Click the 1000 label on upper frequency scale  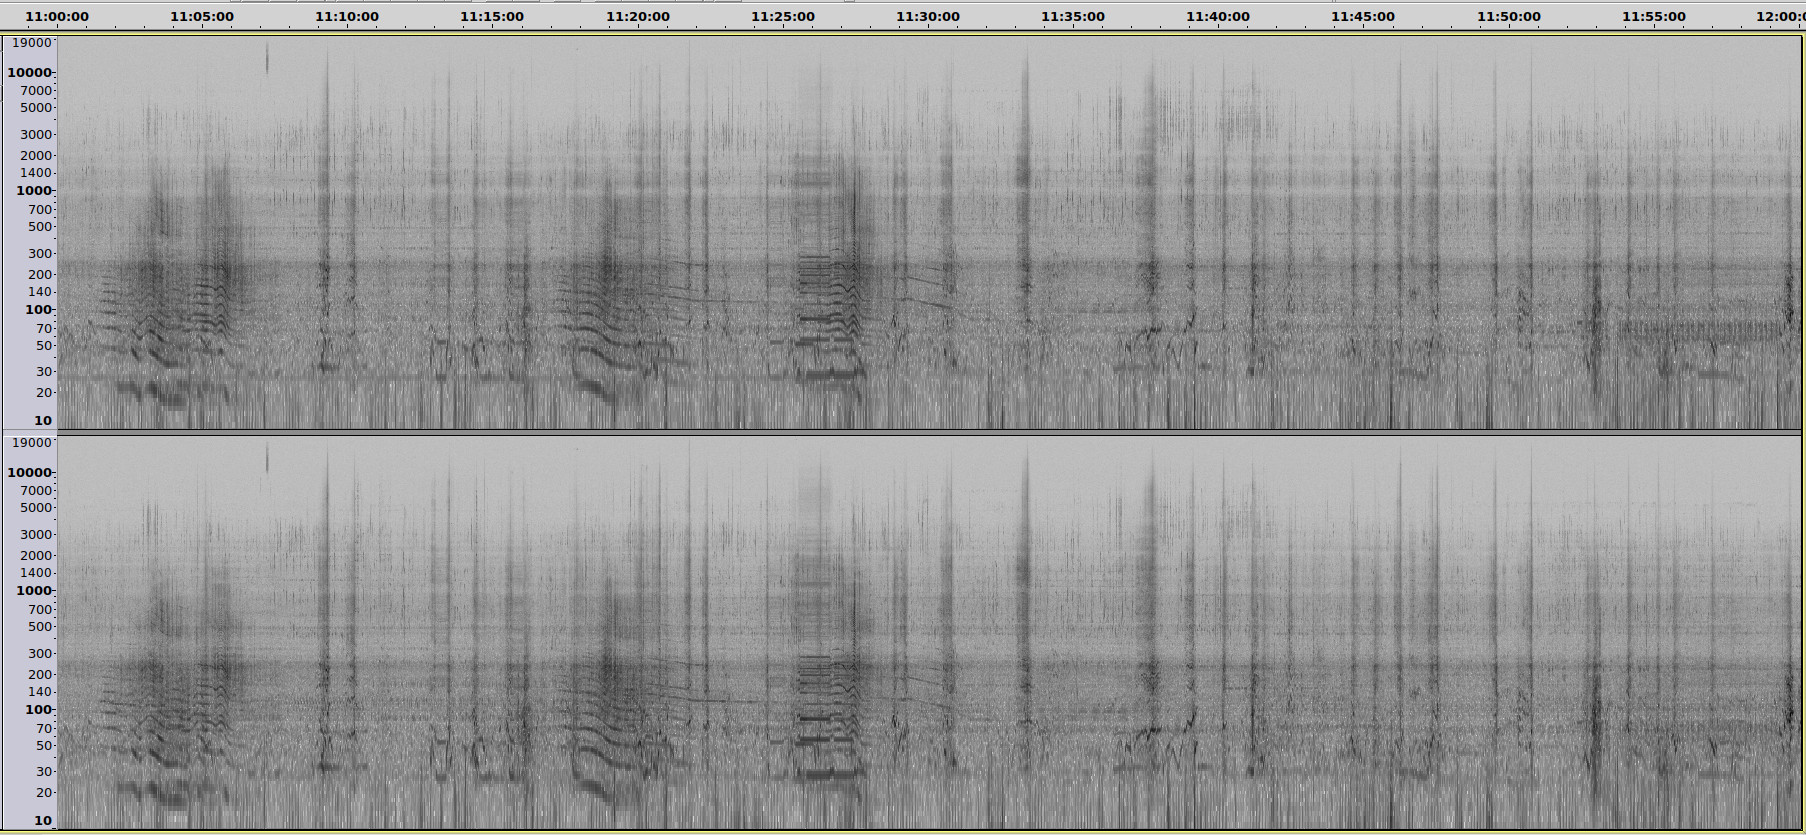(x=33, y=191)
